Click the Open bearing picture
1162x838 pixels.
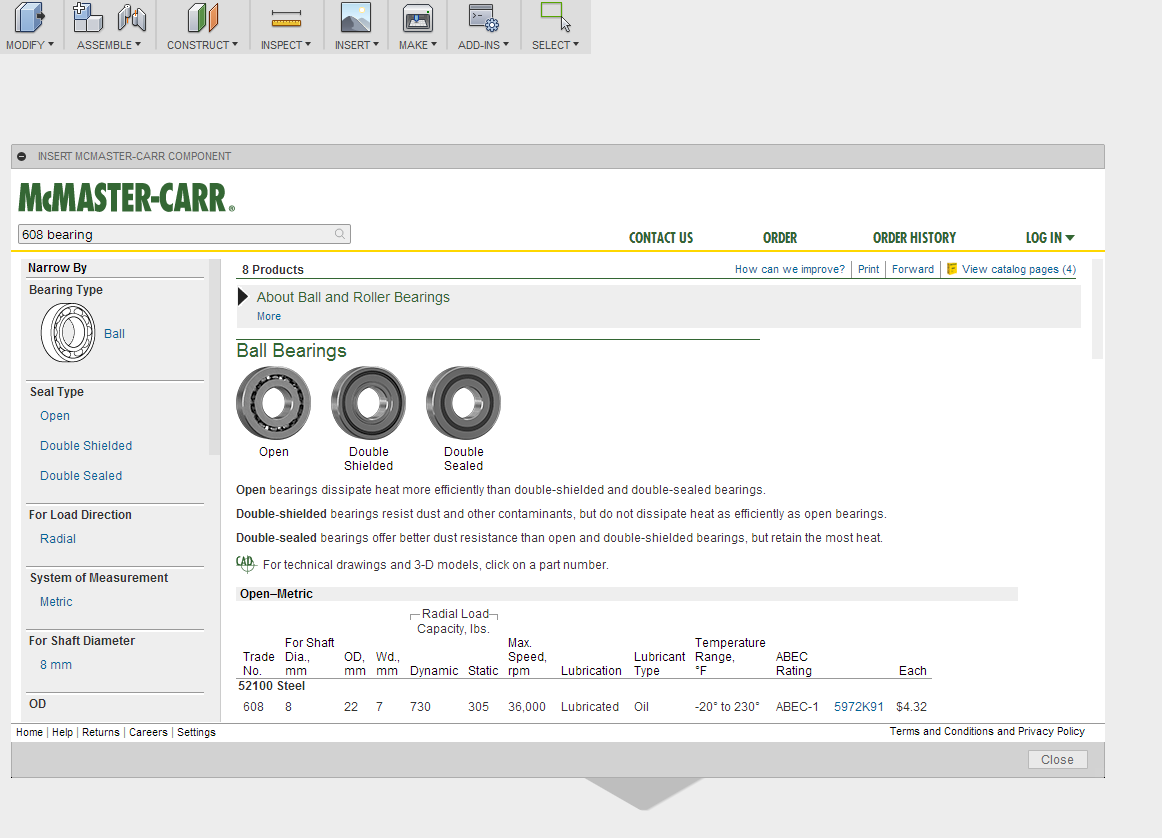click(273, 403)
